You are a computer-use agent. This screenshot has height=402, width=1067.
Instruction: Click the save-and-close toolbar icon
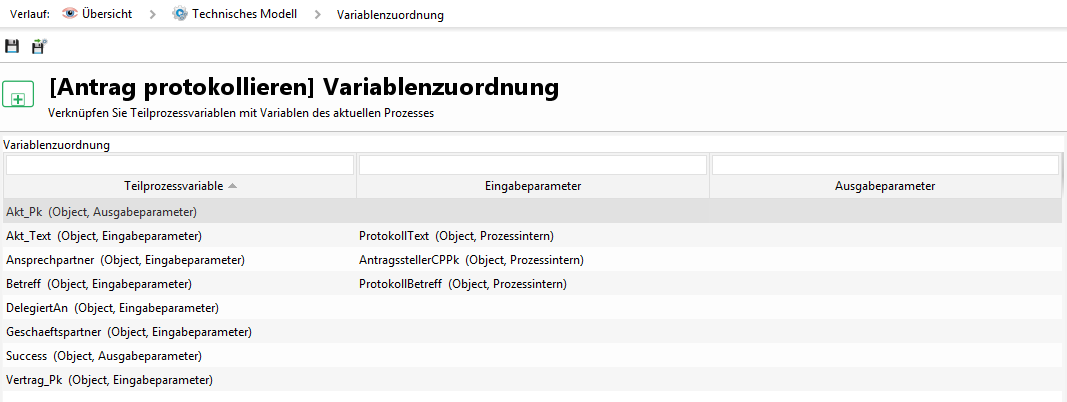click(x=39, y=46)
